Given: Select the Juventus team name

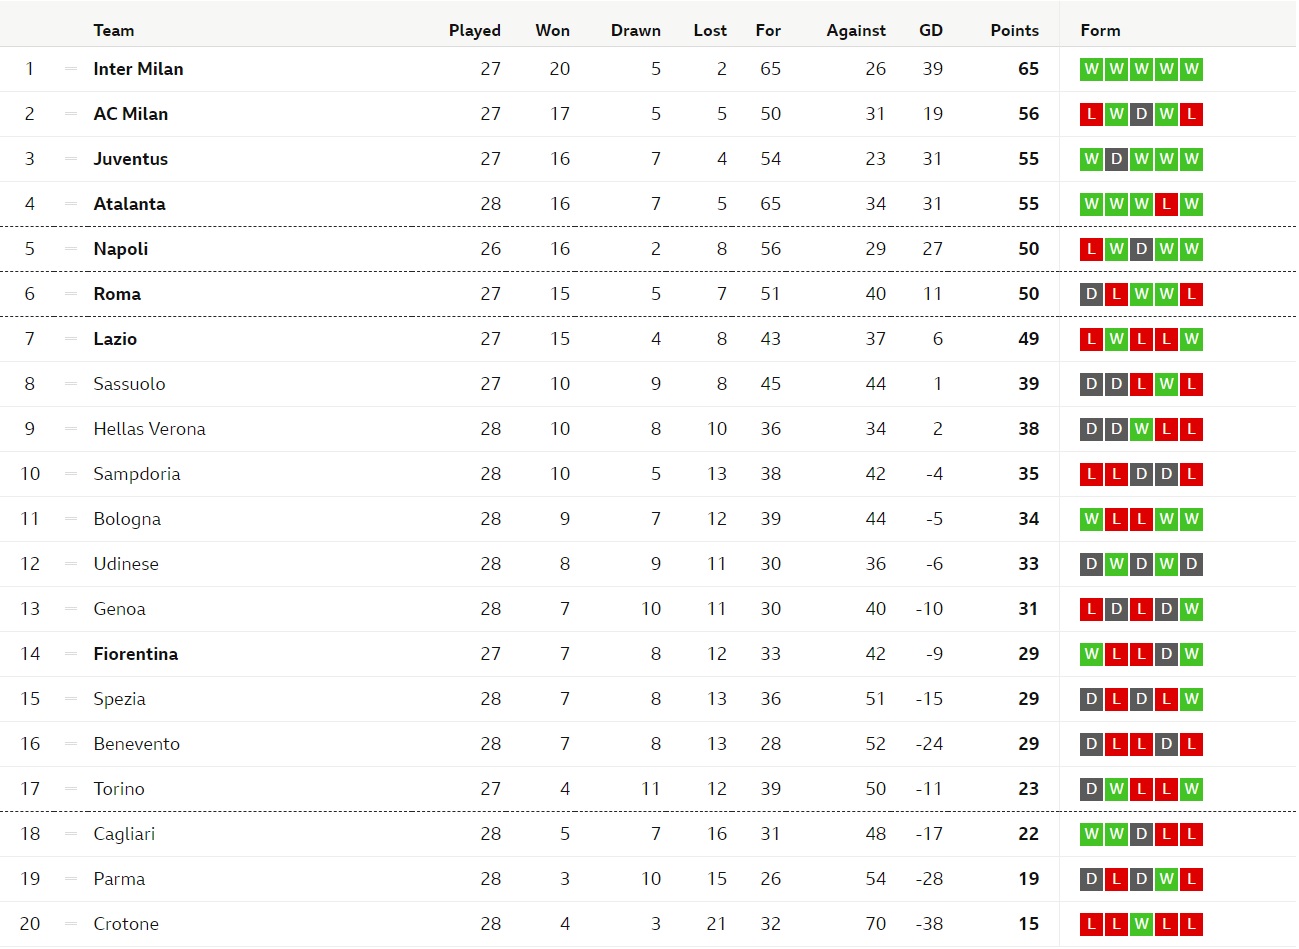Looking at the screenshot, I should coord(130,159).
